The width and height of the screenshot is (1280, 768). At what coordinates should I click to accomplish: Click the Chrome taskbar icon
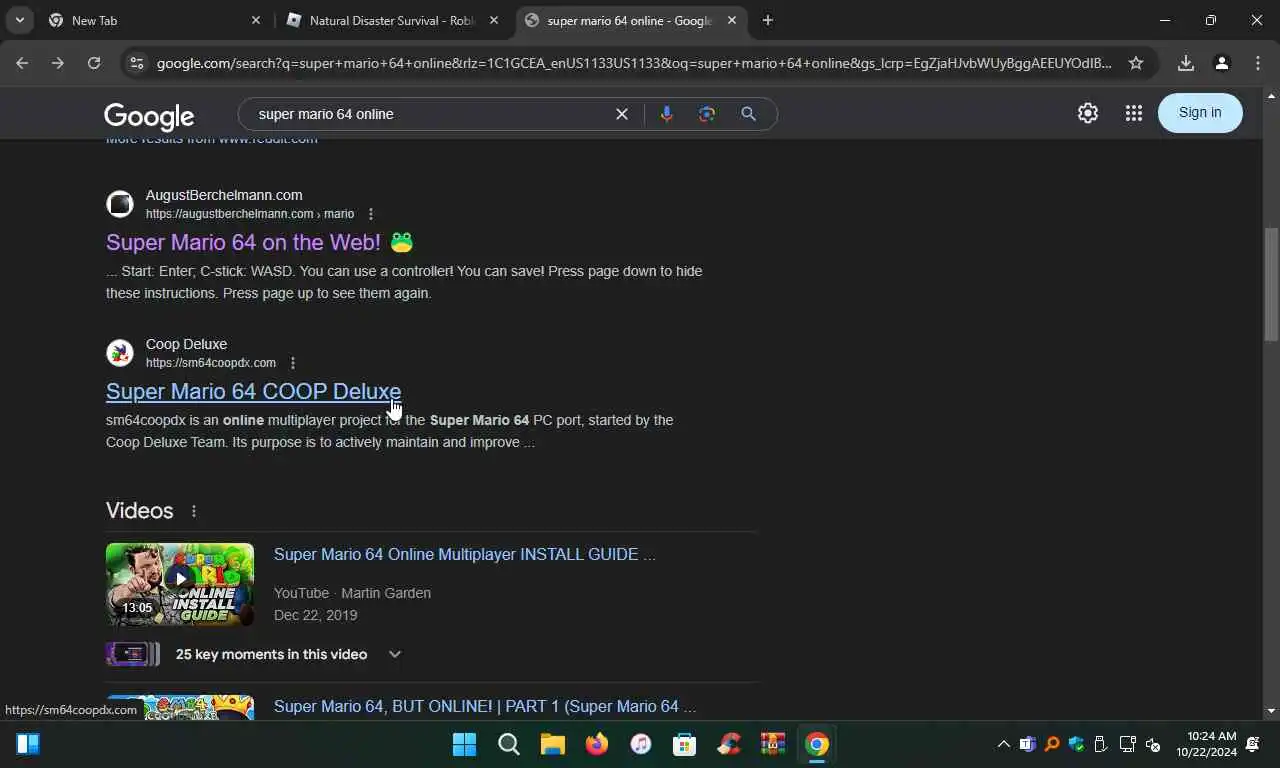tap(817, 744)
